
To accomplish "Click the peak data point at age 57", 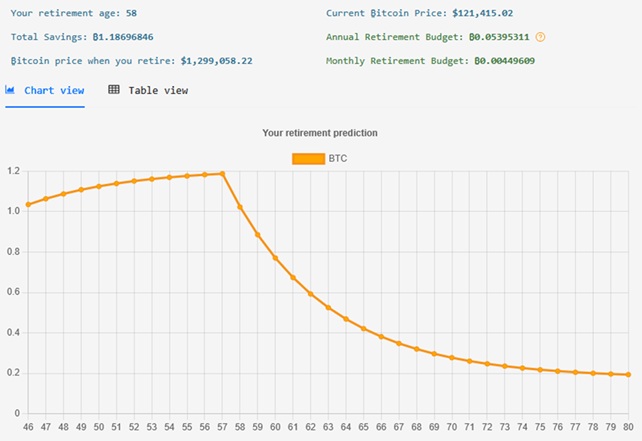I will [222, 174].
